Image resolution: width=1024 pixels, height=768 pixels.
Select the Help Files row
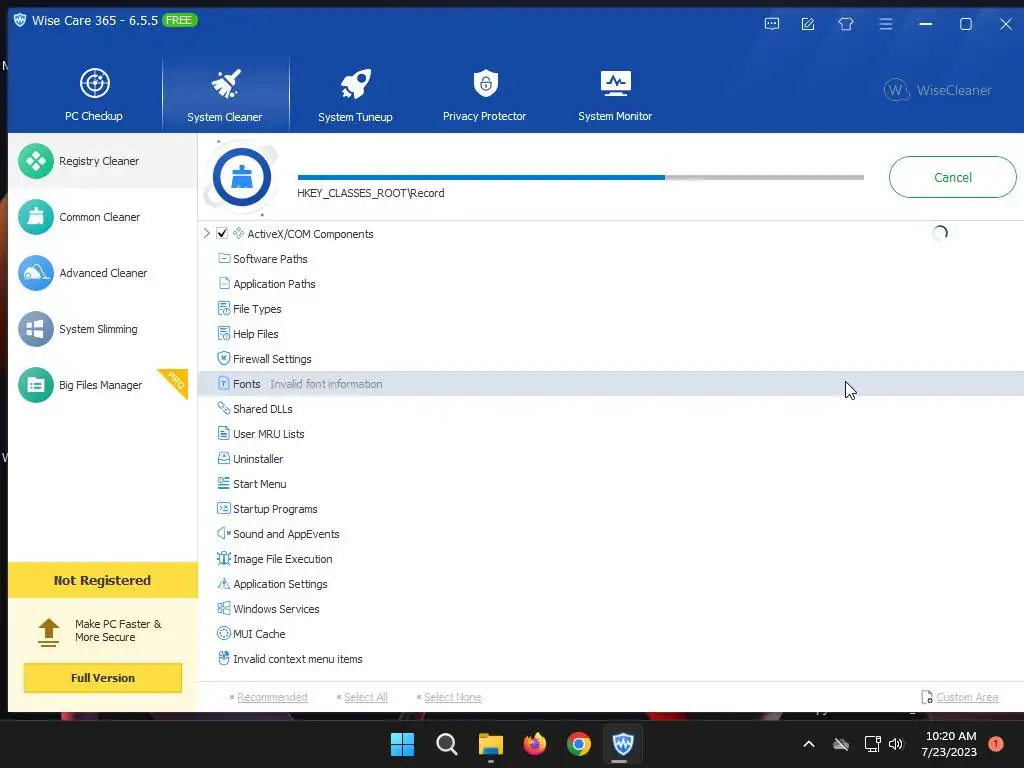[x=611, y=334]
